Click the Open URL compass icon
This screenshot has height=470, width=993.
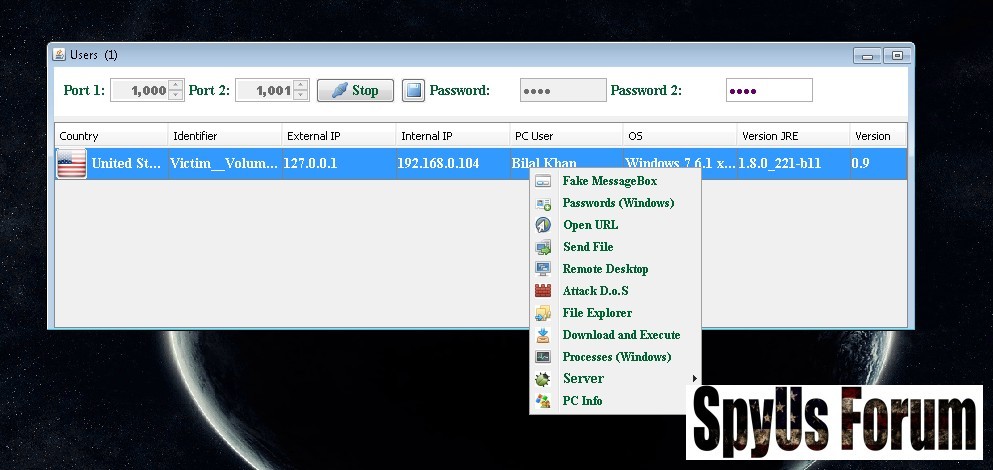[543, 225]
